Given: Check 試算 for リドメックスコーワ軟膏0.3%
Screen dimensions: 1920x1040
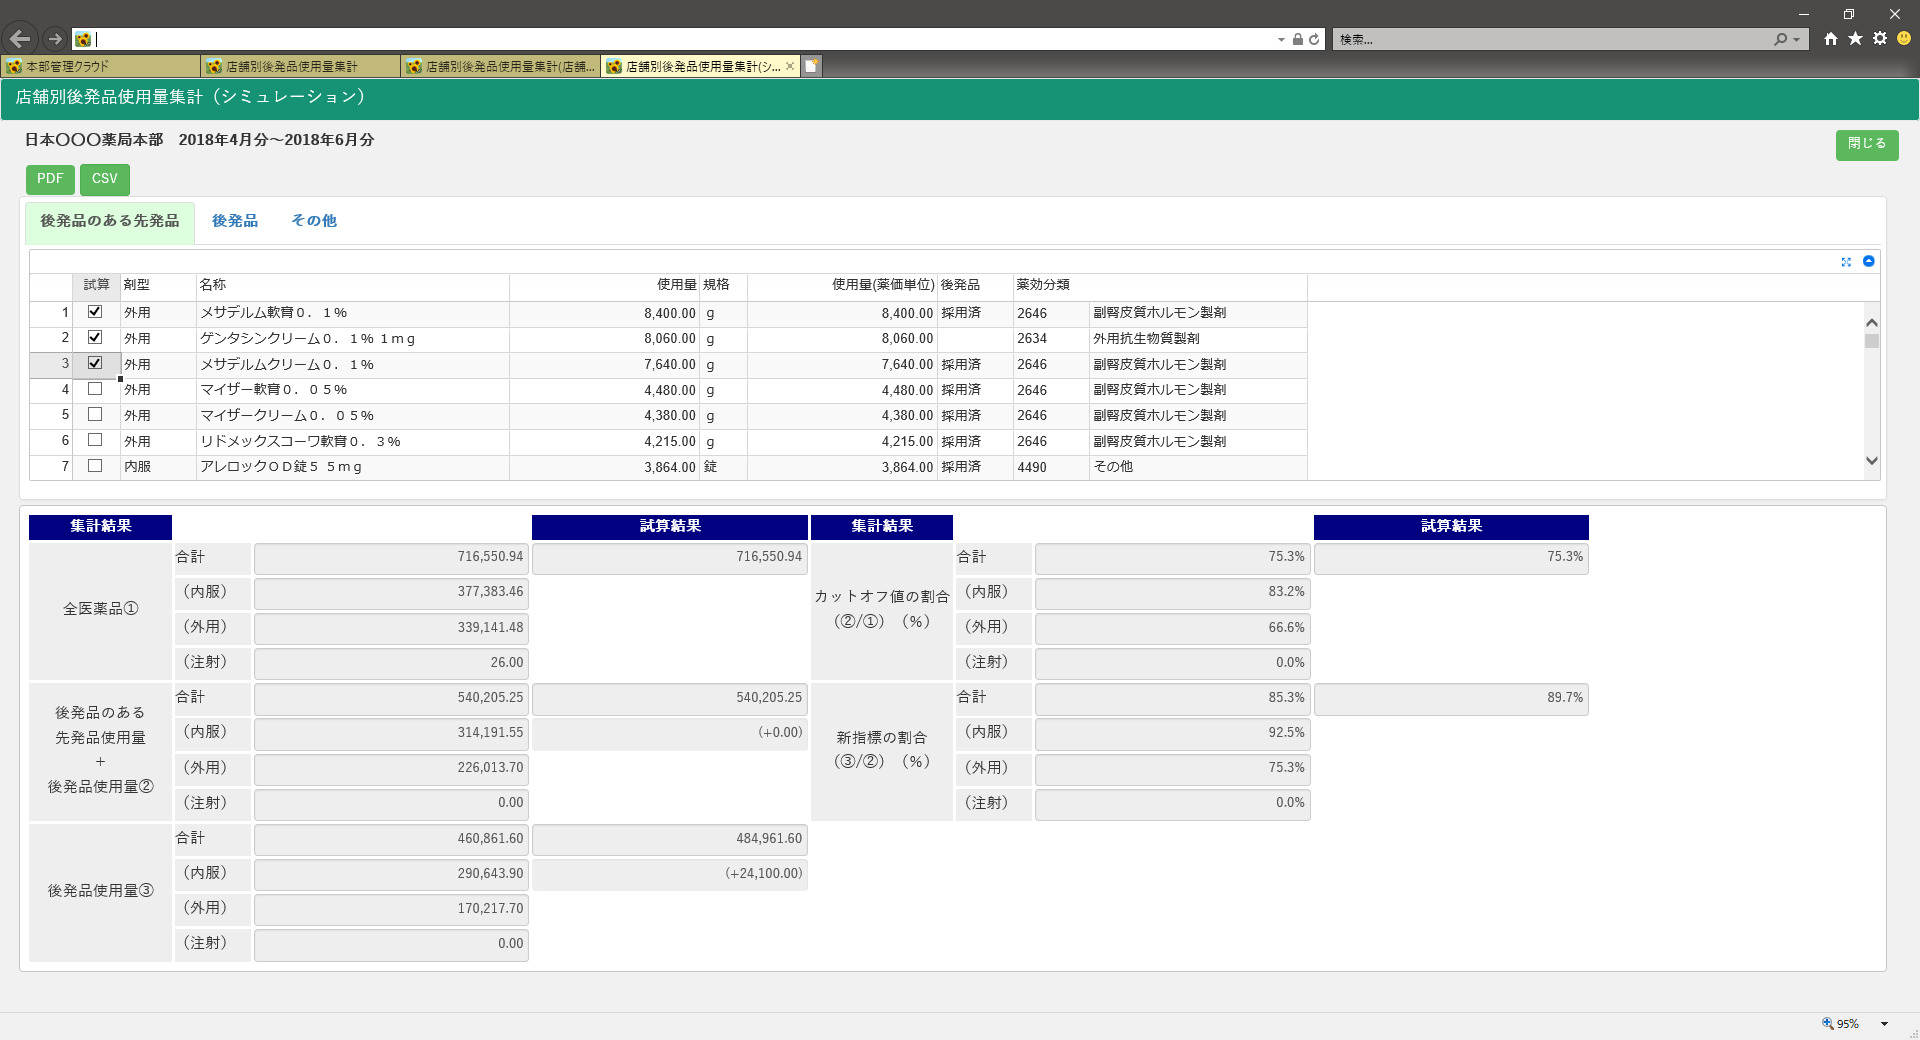Looking at the screenshot, I should pos(95,440).
